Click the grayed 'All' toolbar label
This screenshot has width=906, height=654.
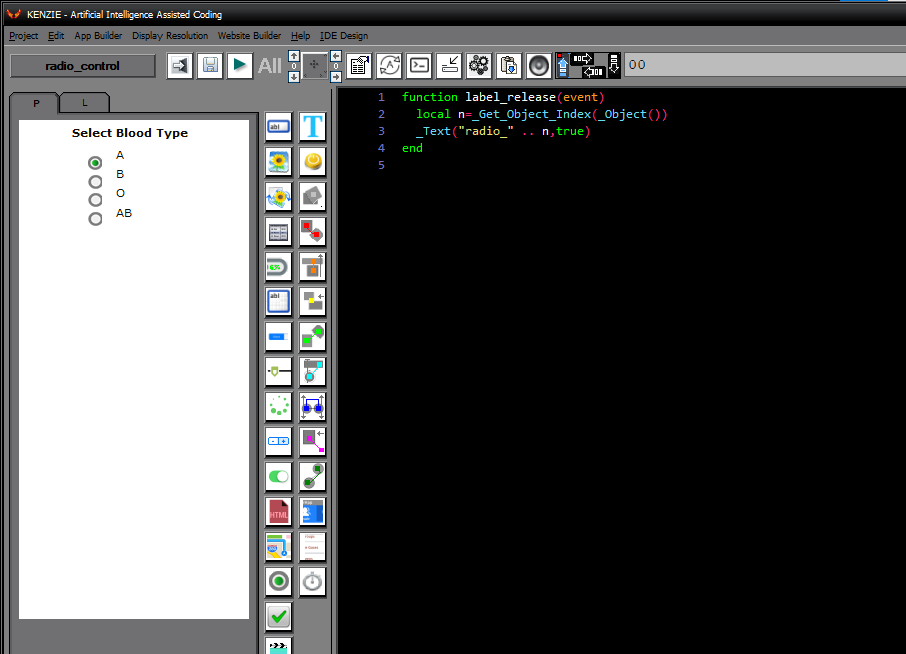[x=270, y=66]
